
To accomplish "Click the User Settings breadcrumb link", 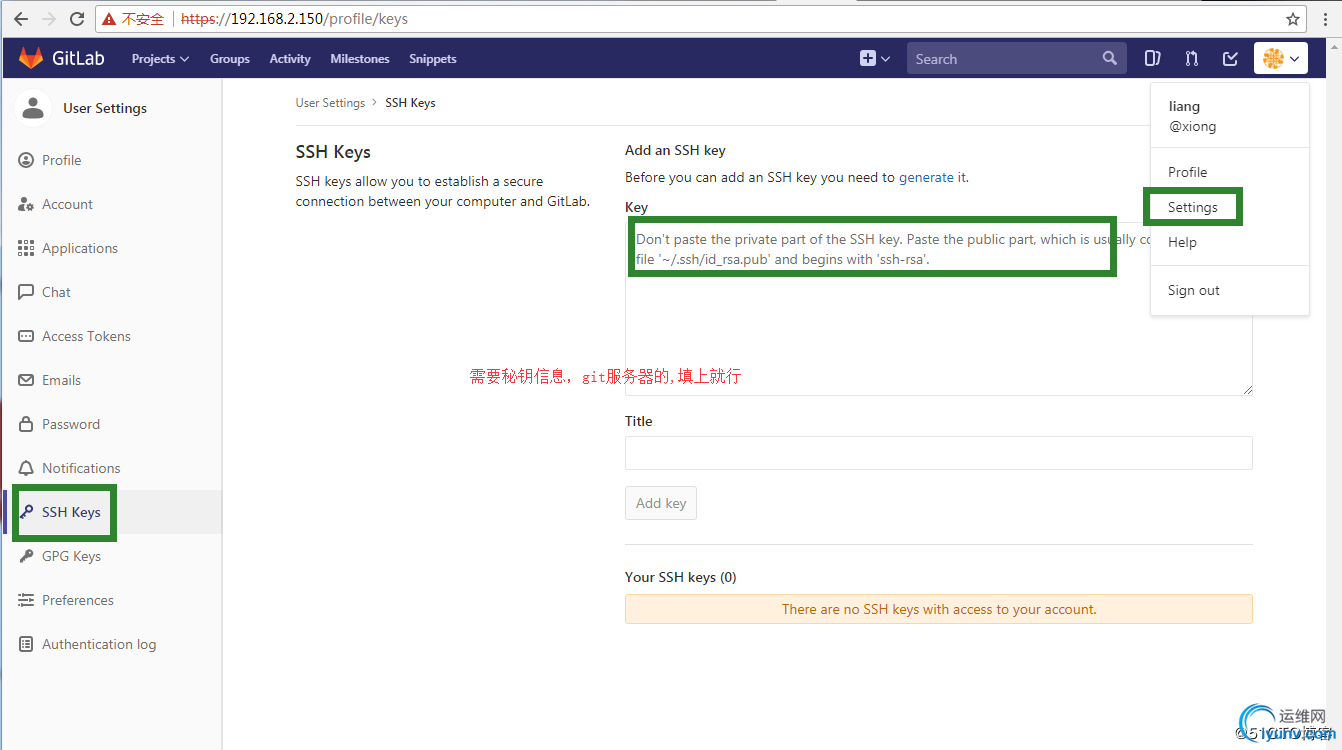I will click(x=330, y=103).
